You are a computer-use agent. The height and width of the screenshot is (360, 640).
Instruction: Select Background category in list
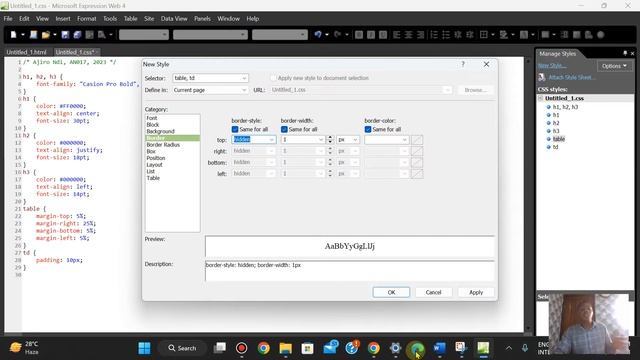(160, 131)
